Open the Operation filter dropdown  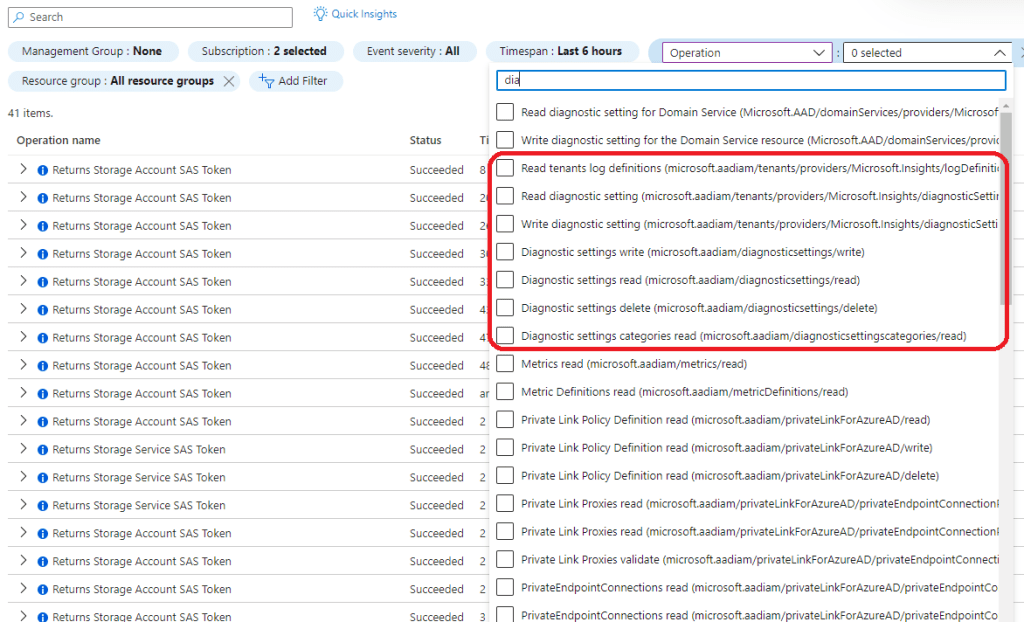tap(746, 53)
